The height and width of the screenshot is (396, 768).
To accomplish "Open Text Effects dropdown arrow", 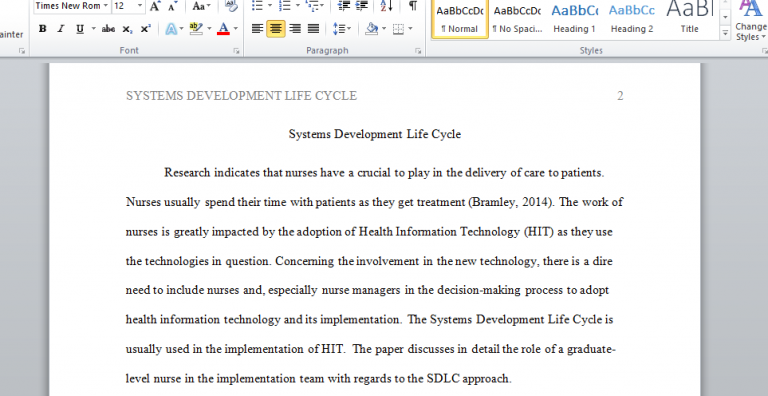I will [x=181, y=29].
